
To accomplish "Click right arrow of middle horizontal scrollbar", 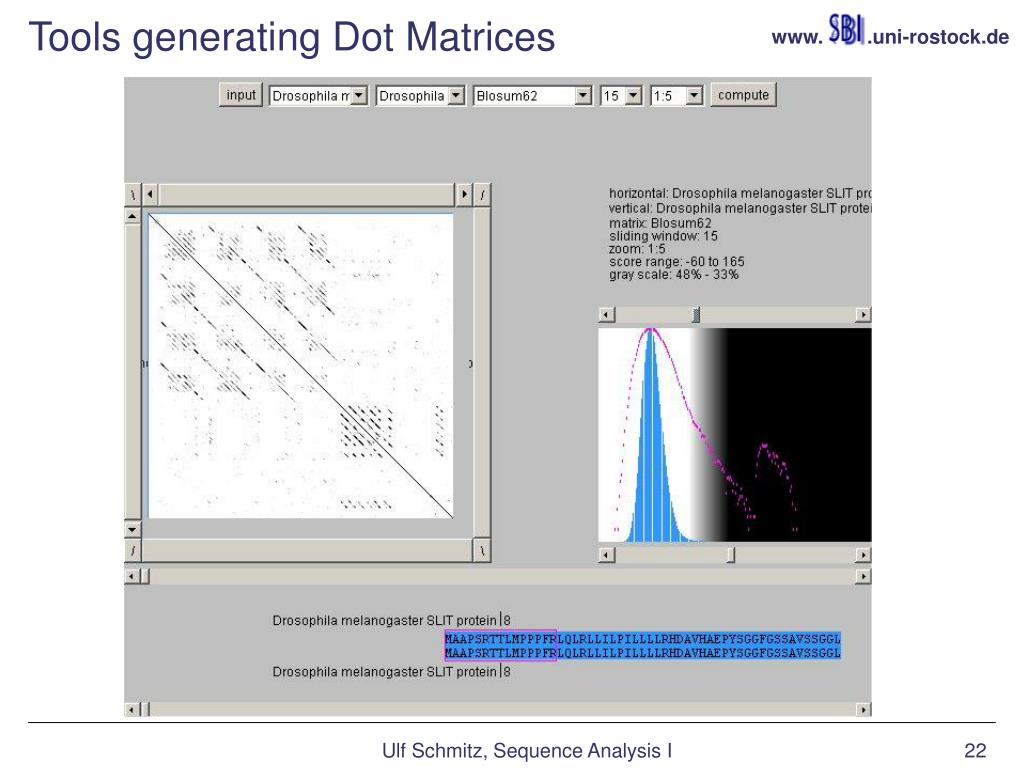I will tap(863, 576).
